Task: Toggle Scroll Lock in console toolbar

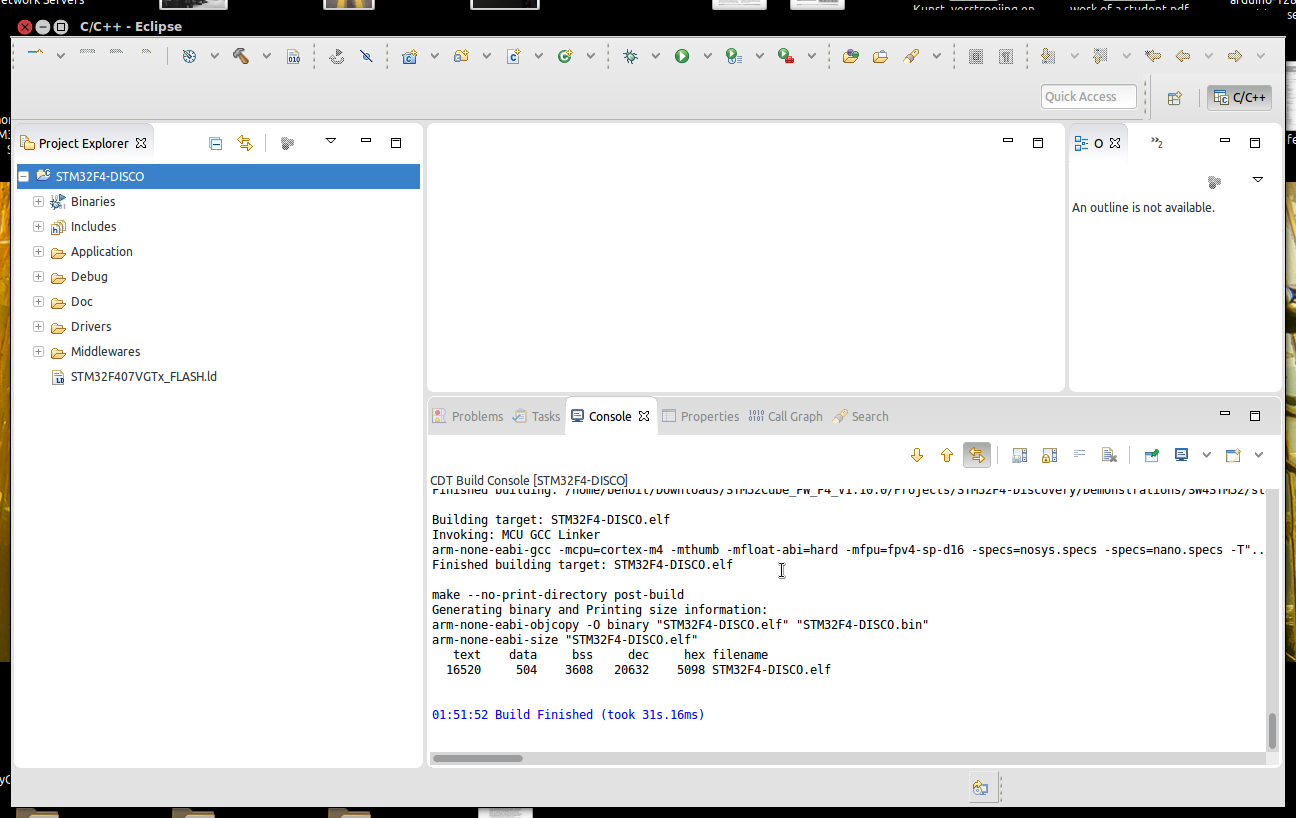Action: (x=1049, y=455)
